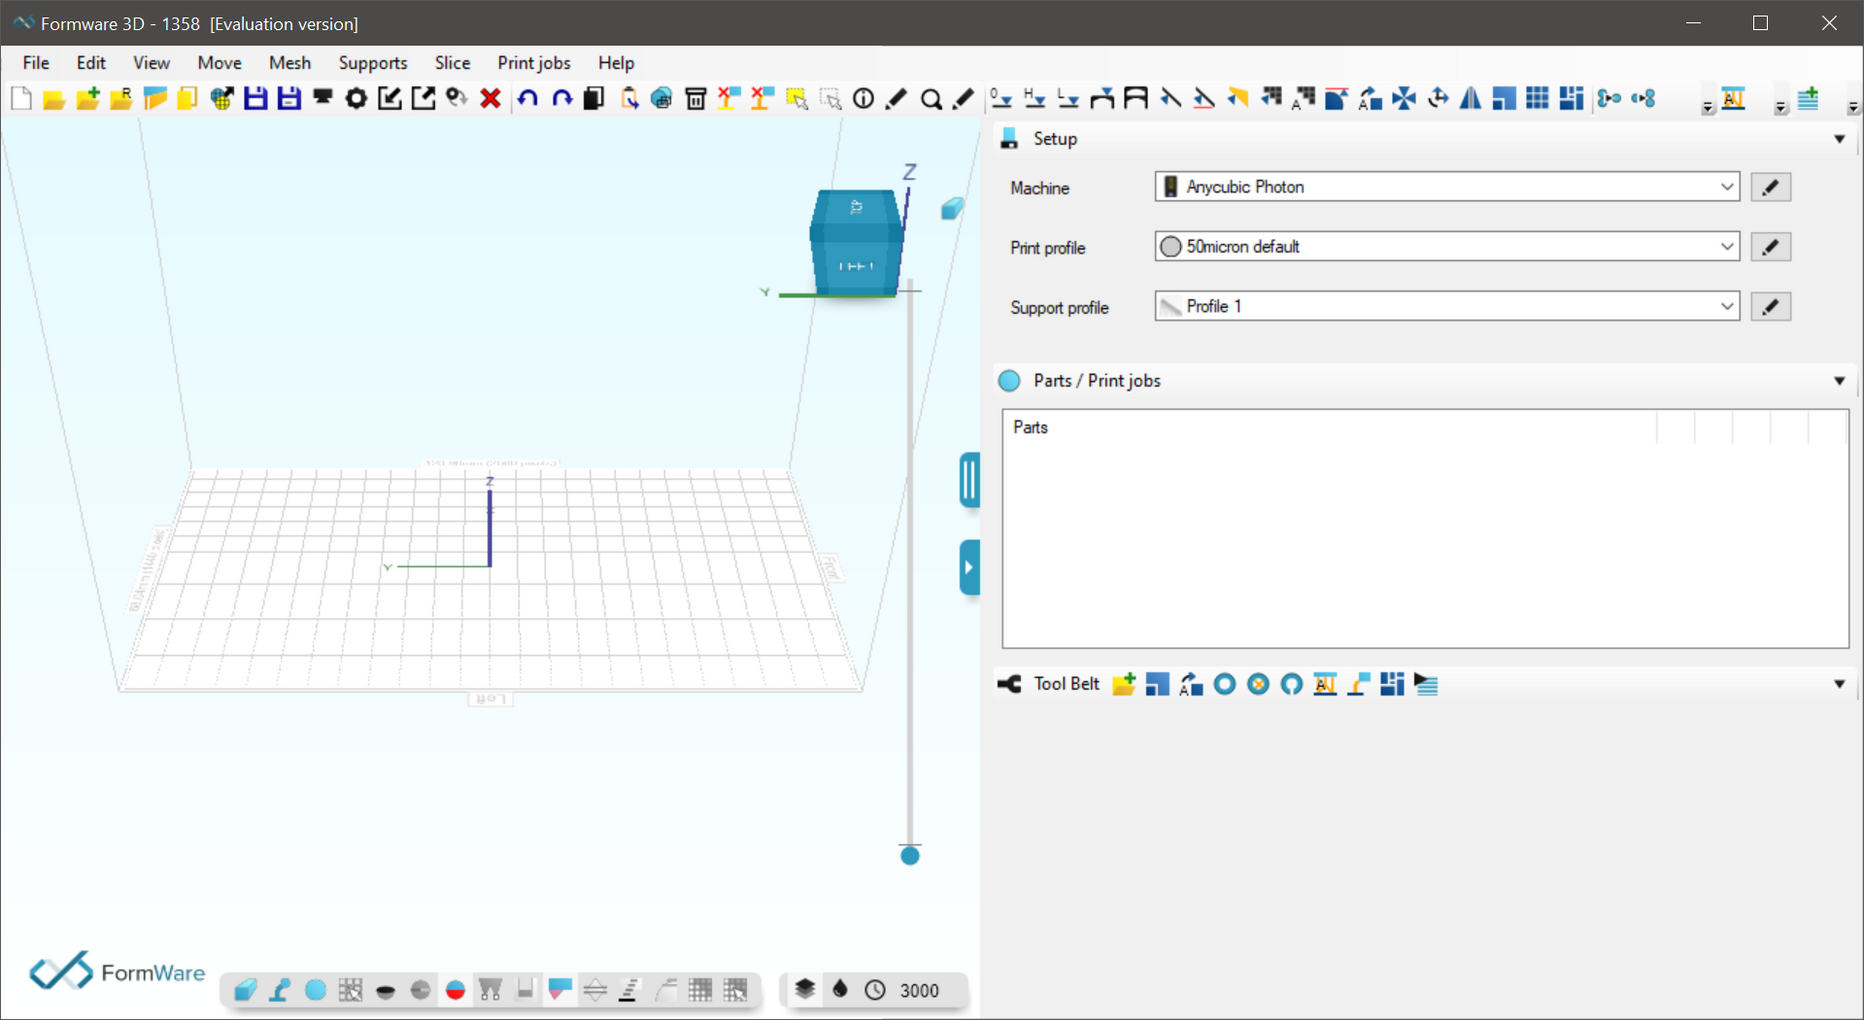Open the Mesh menu

pos(290,62)
